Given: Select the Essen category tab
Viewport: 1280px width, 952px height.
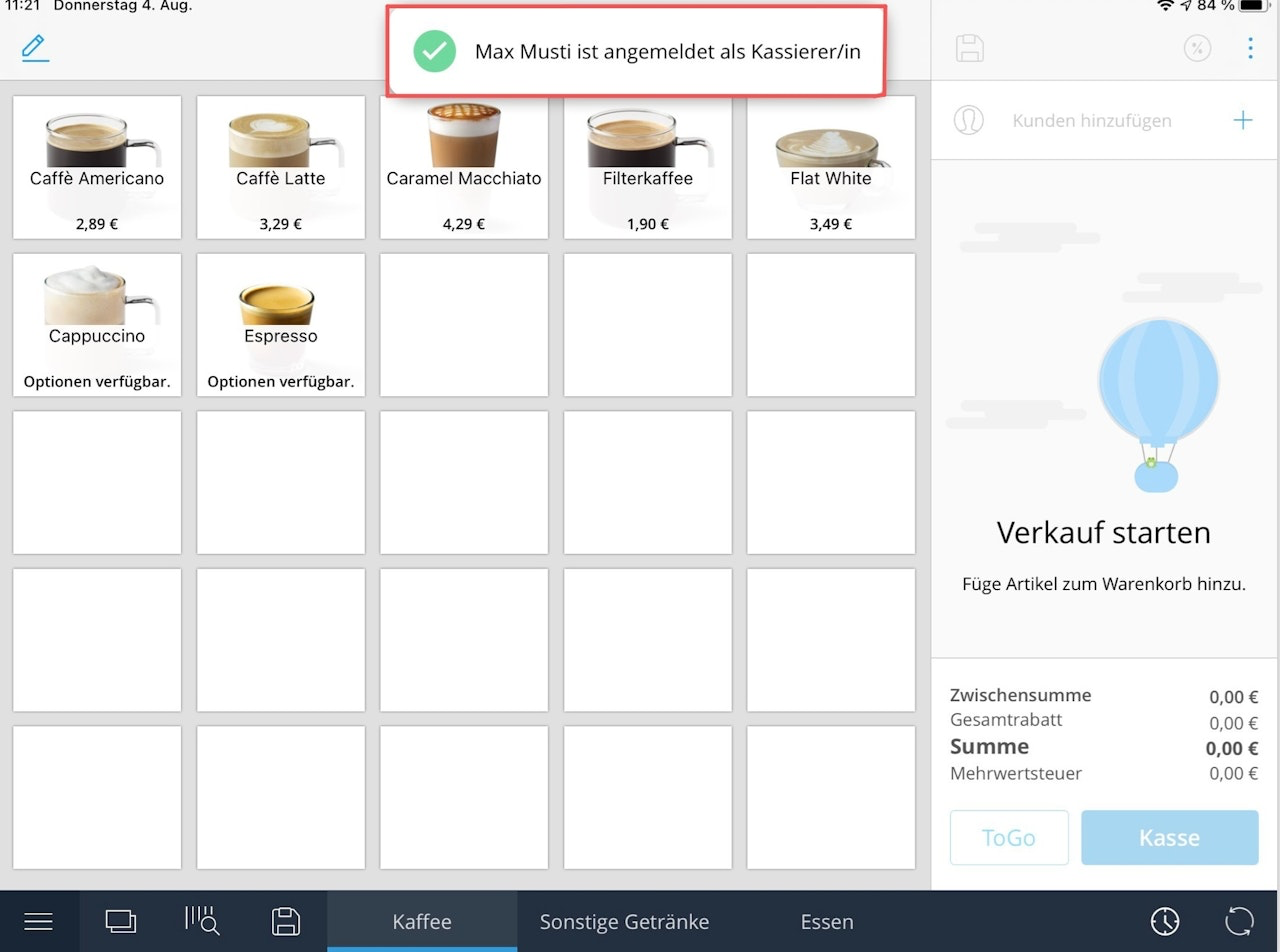Looking at the screenshot, I should 827,921.
